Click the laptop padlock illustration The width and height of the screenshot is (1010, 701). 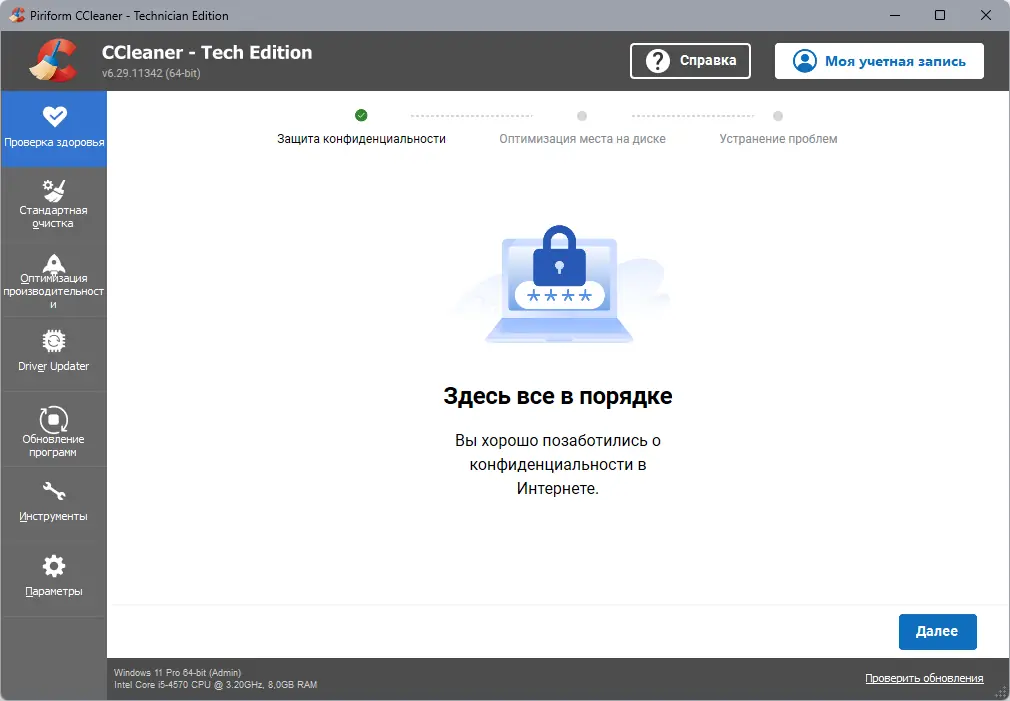(x=558, y=284)
